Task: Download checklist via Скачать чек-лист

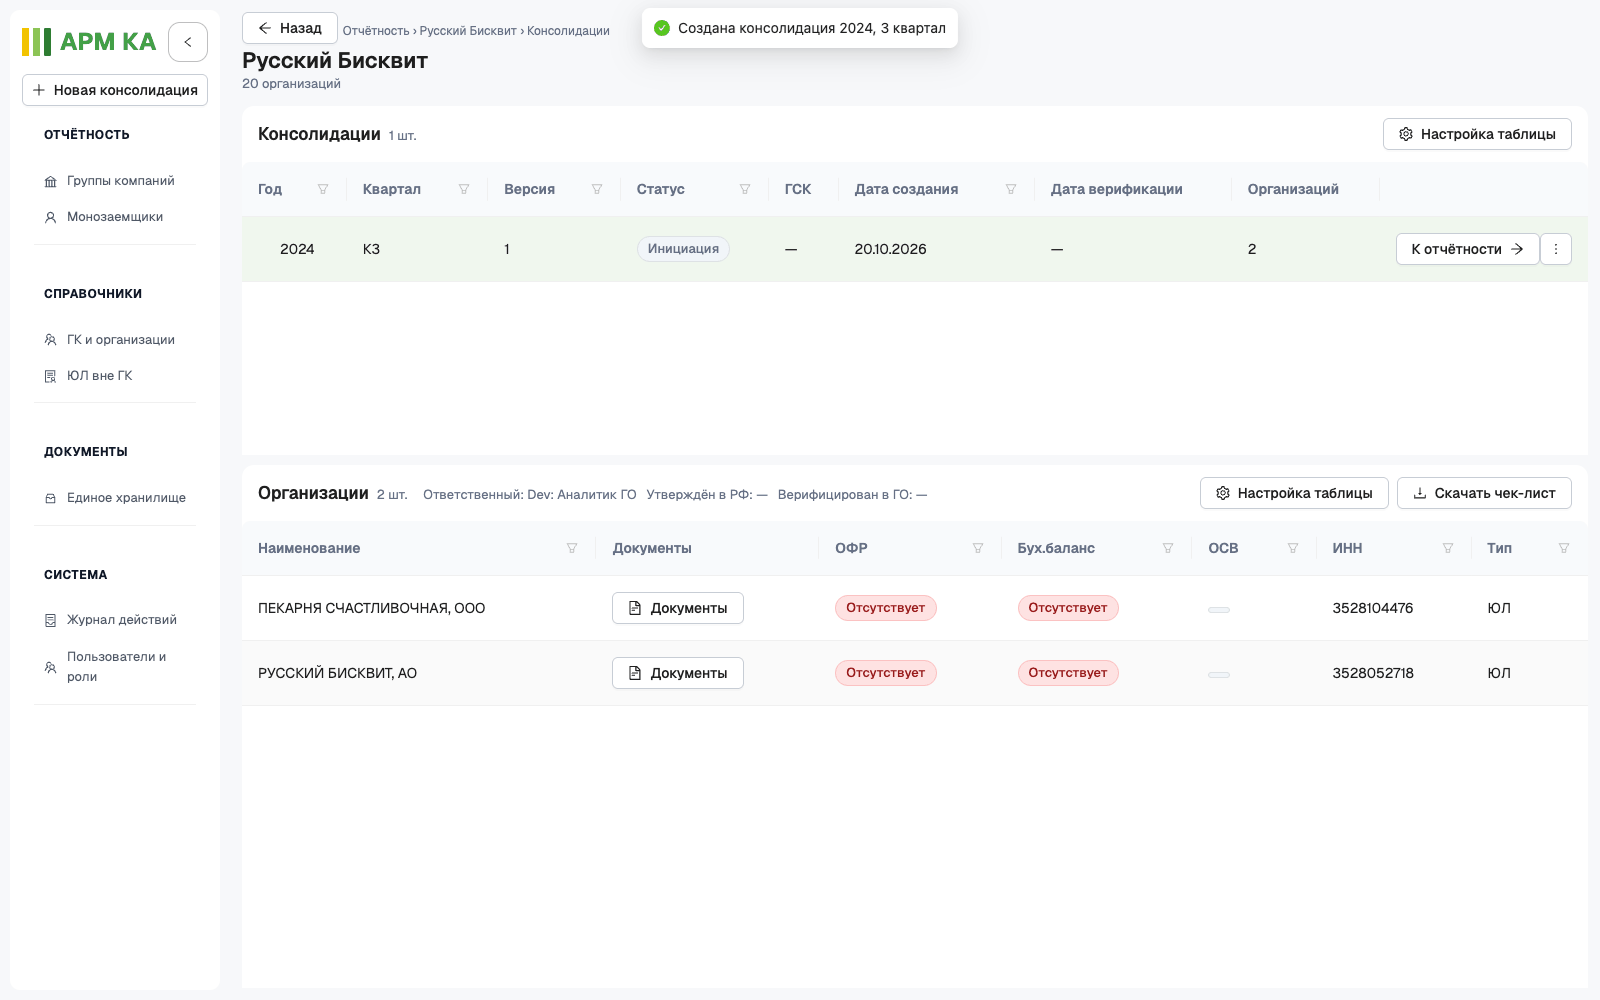Action: pyautogui.click(x=1484, y=493)
